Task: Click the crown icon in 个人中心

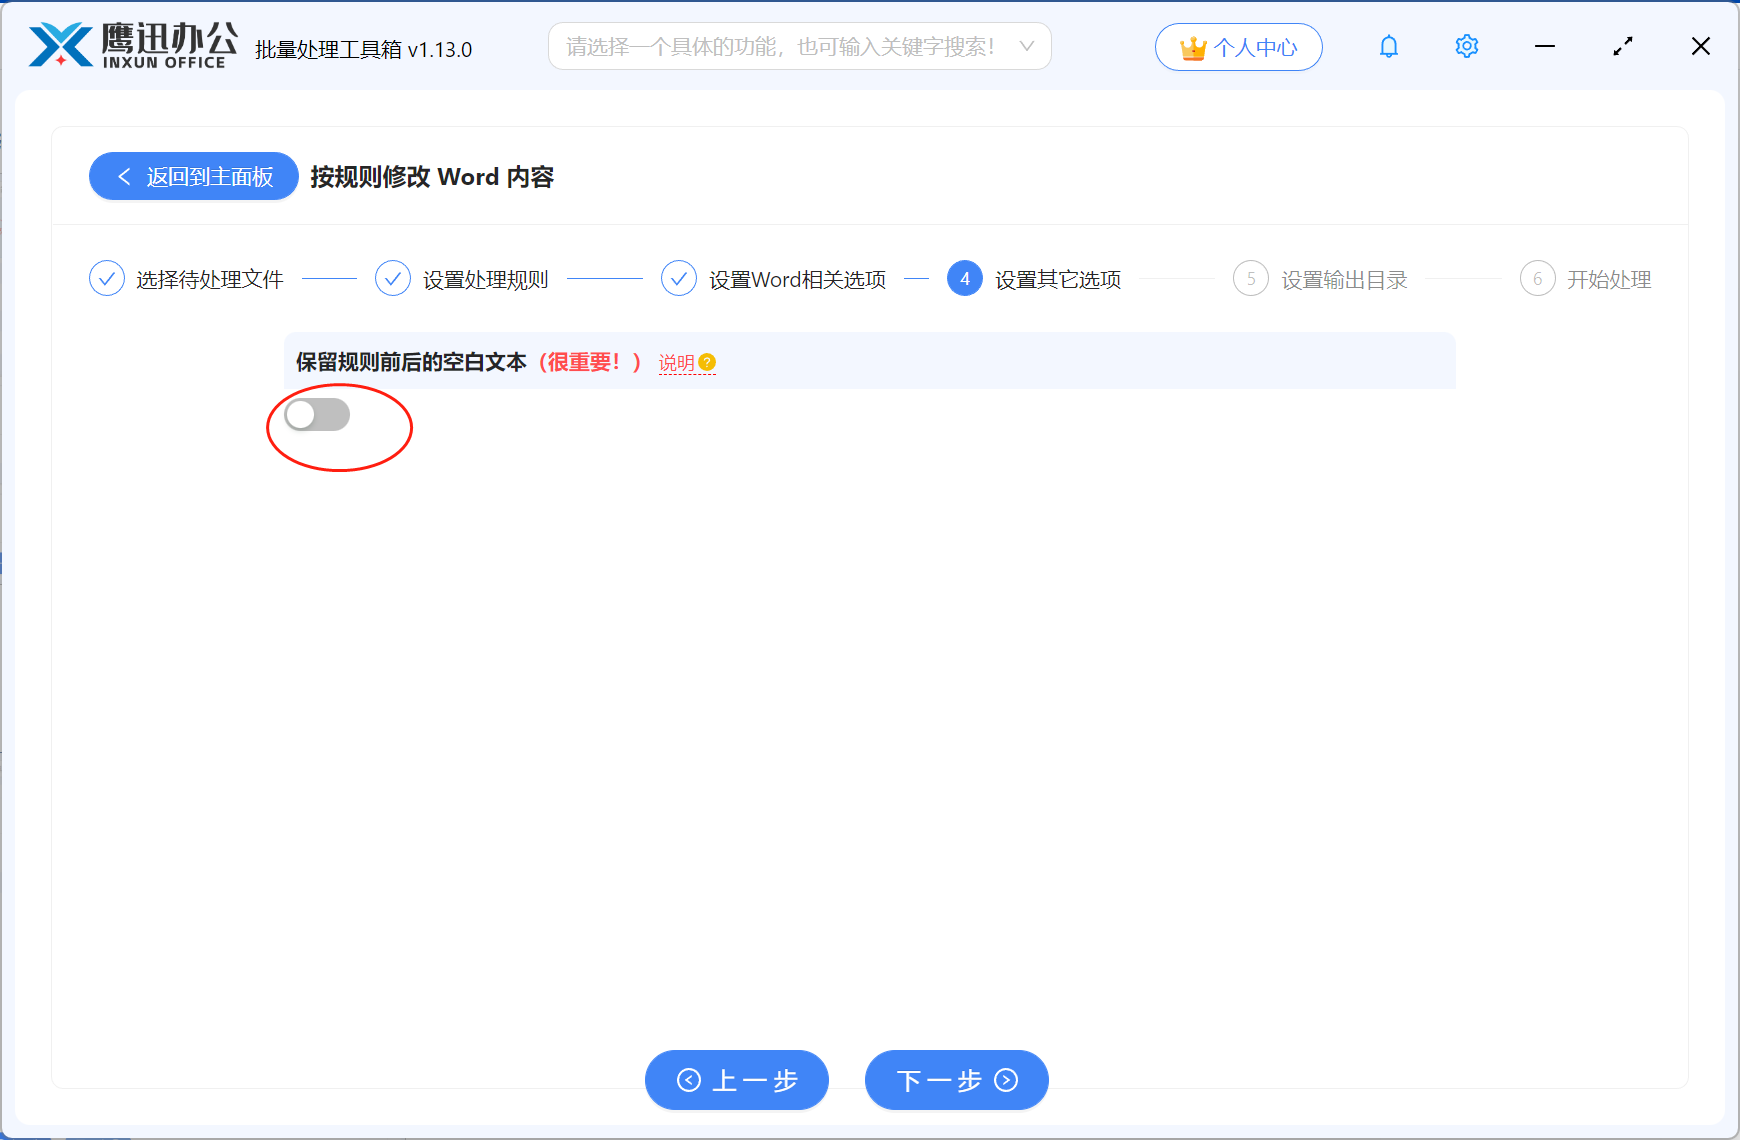Action: coord(1192,45)
